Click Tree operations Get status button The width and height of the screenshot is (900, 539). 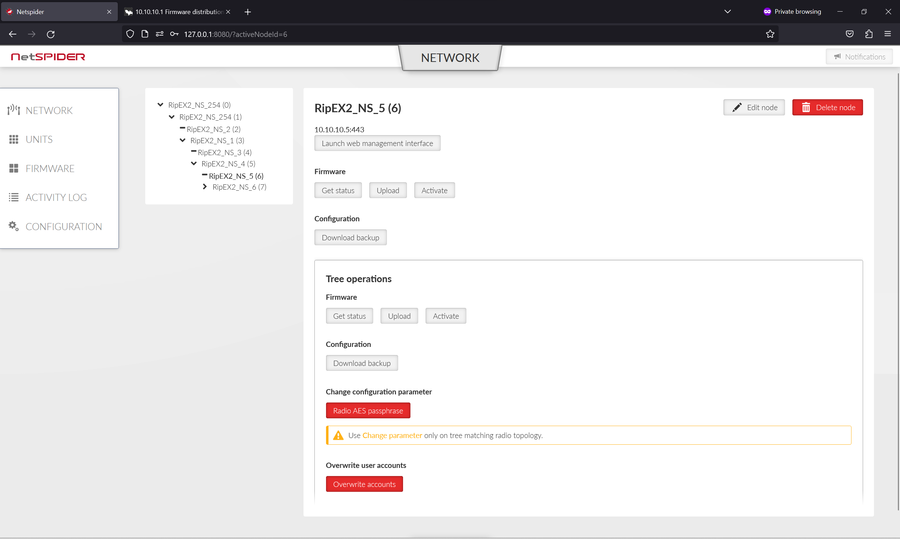point(349,316)
